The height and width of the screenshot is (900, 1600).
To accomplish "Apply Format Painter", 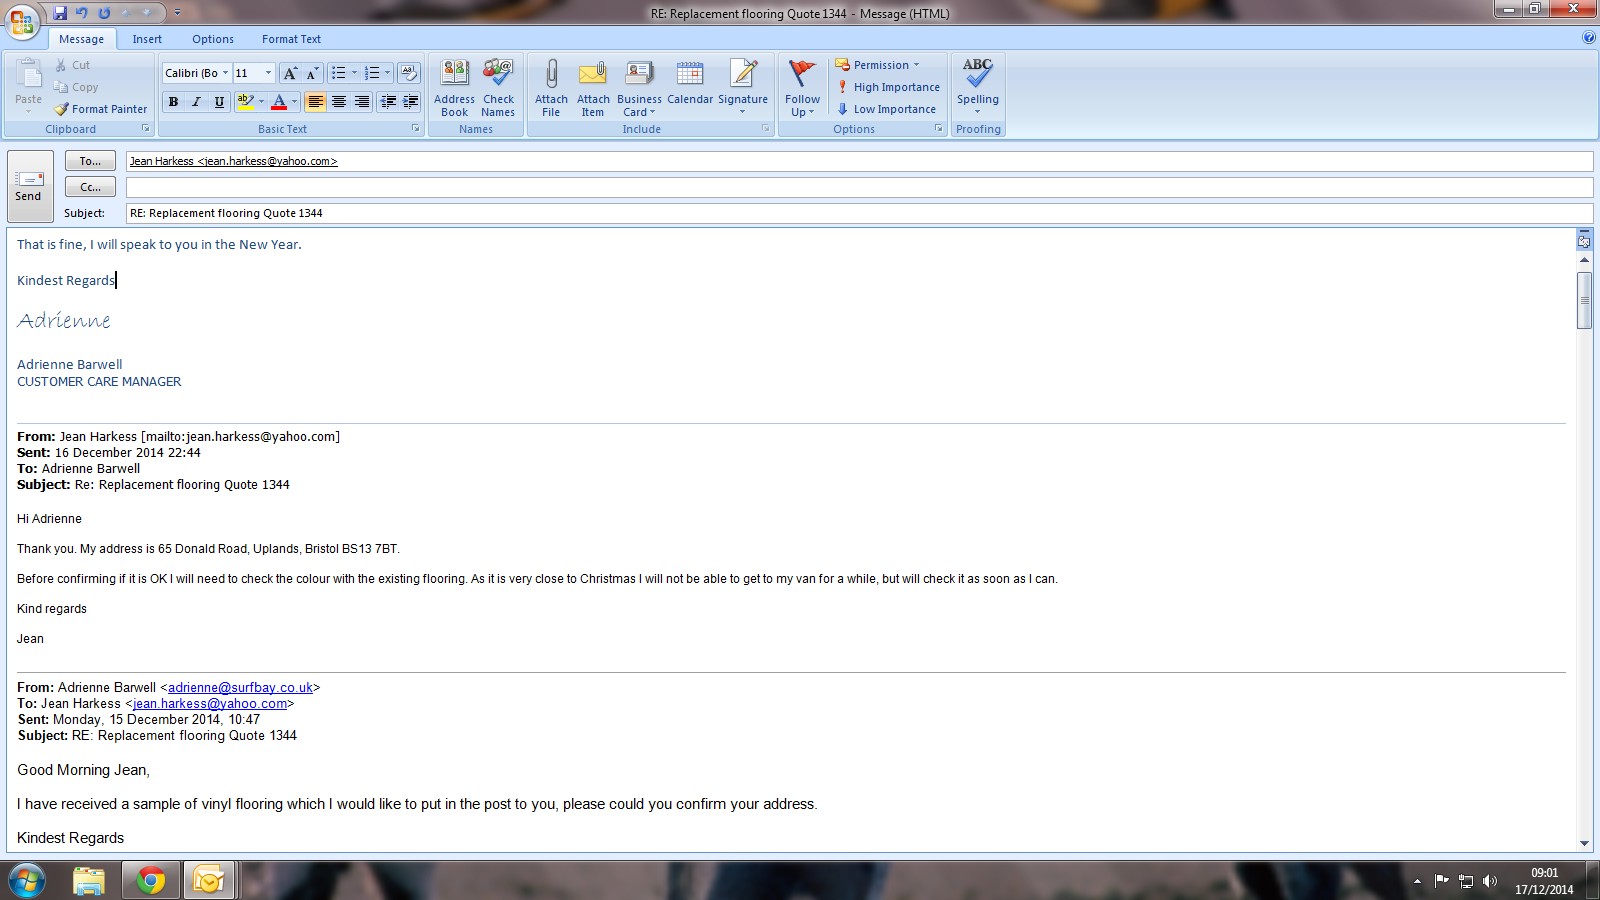I will pos(101,109).
